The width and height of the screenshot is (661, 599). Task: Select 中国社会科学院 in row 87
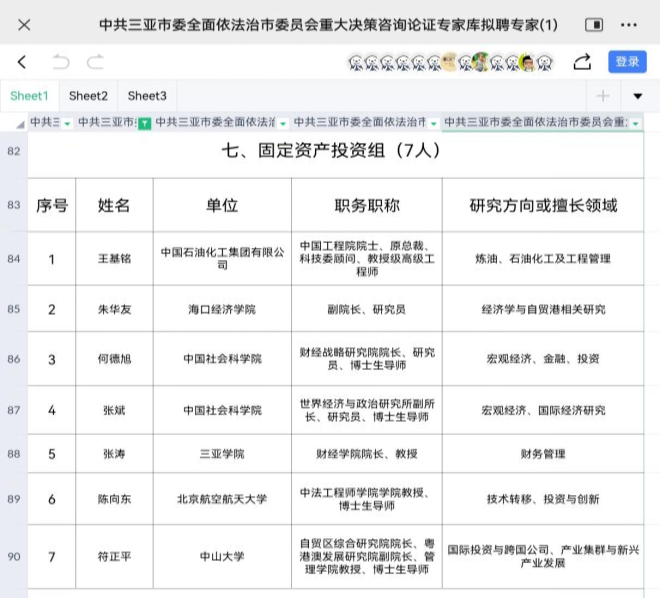[222, 410]
